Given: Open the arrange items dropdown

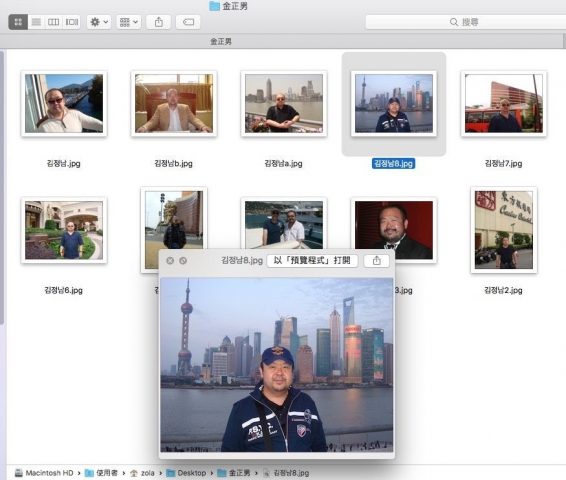Looking at the screenshot, I should pos(129,22).
